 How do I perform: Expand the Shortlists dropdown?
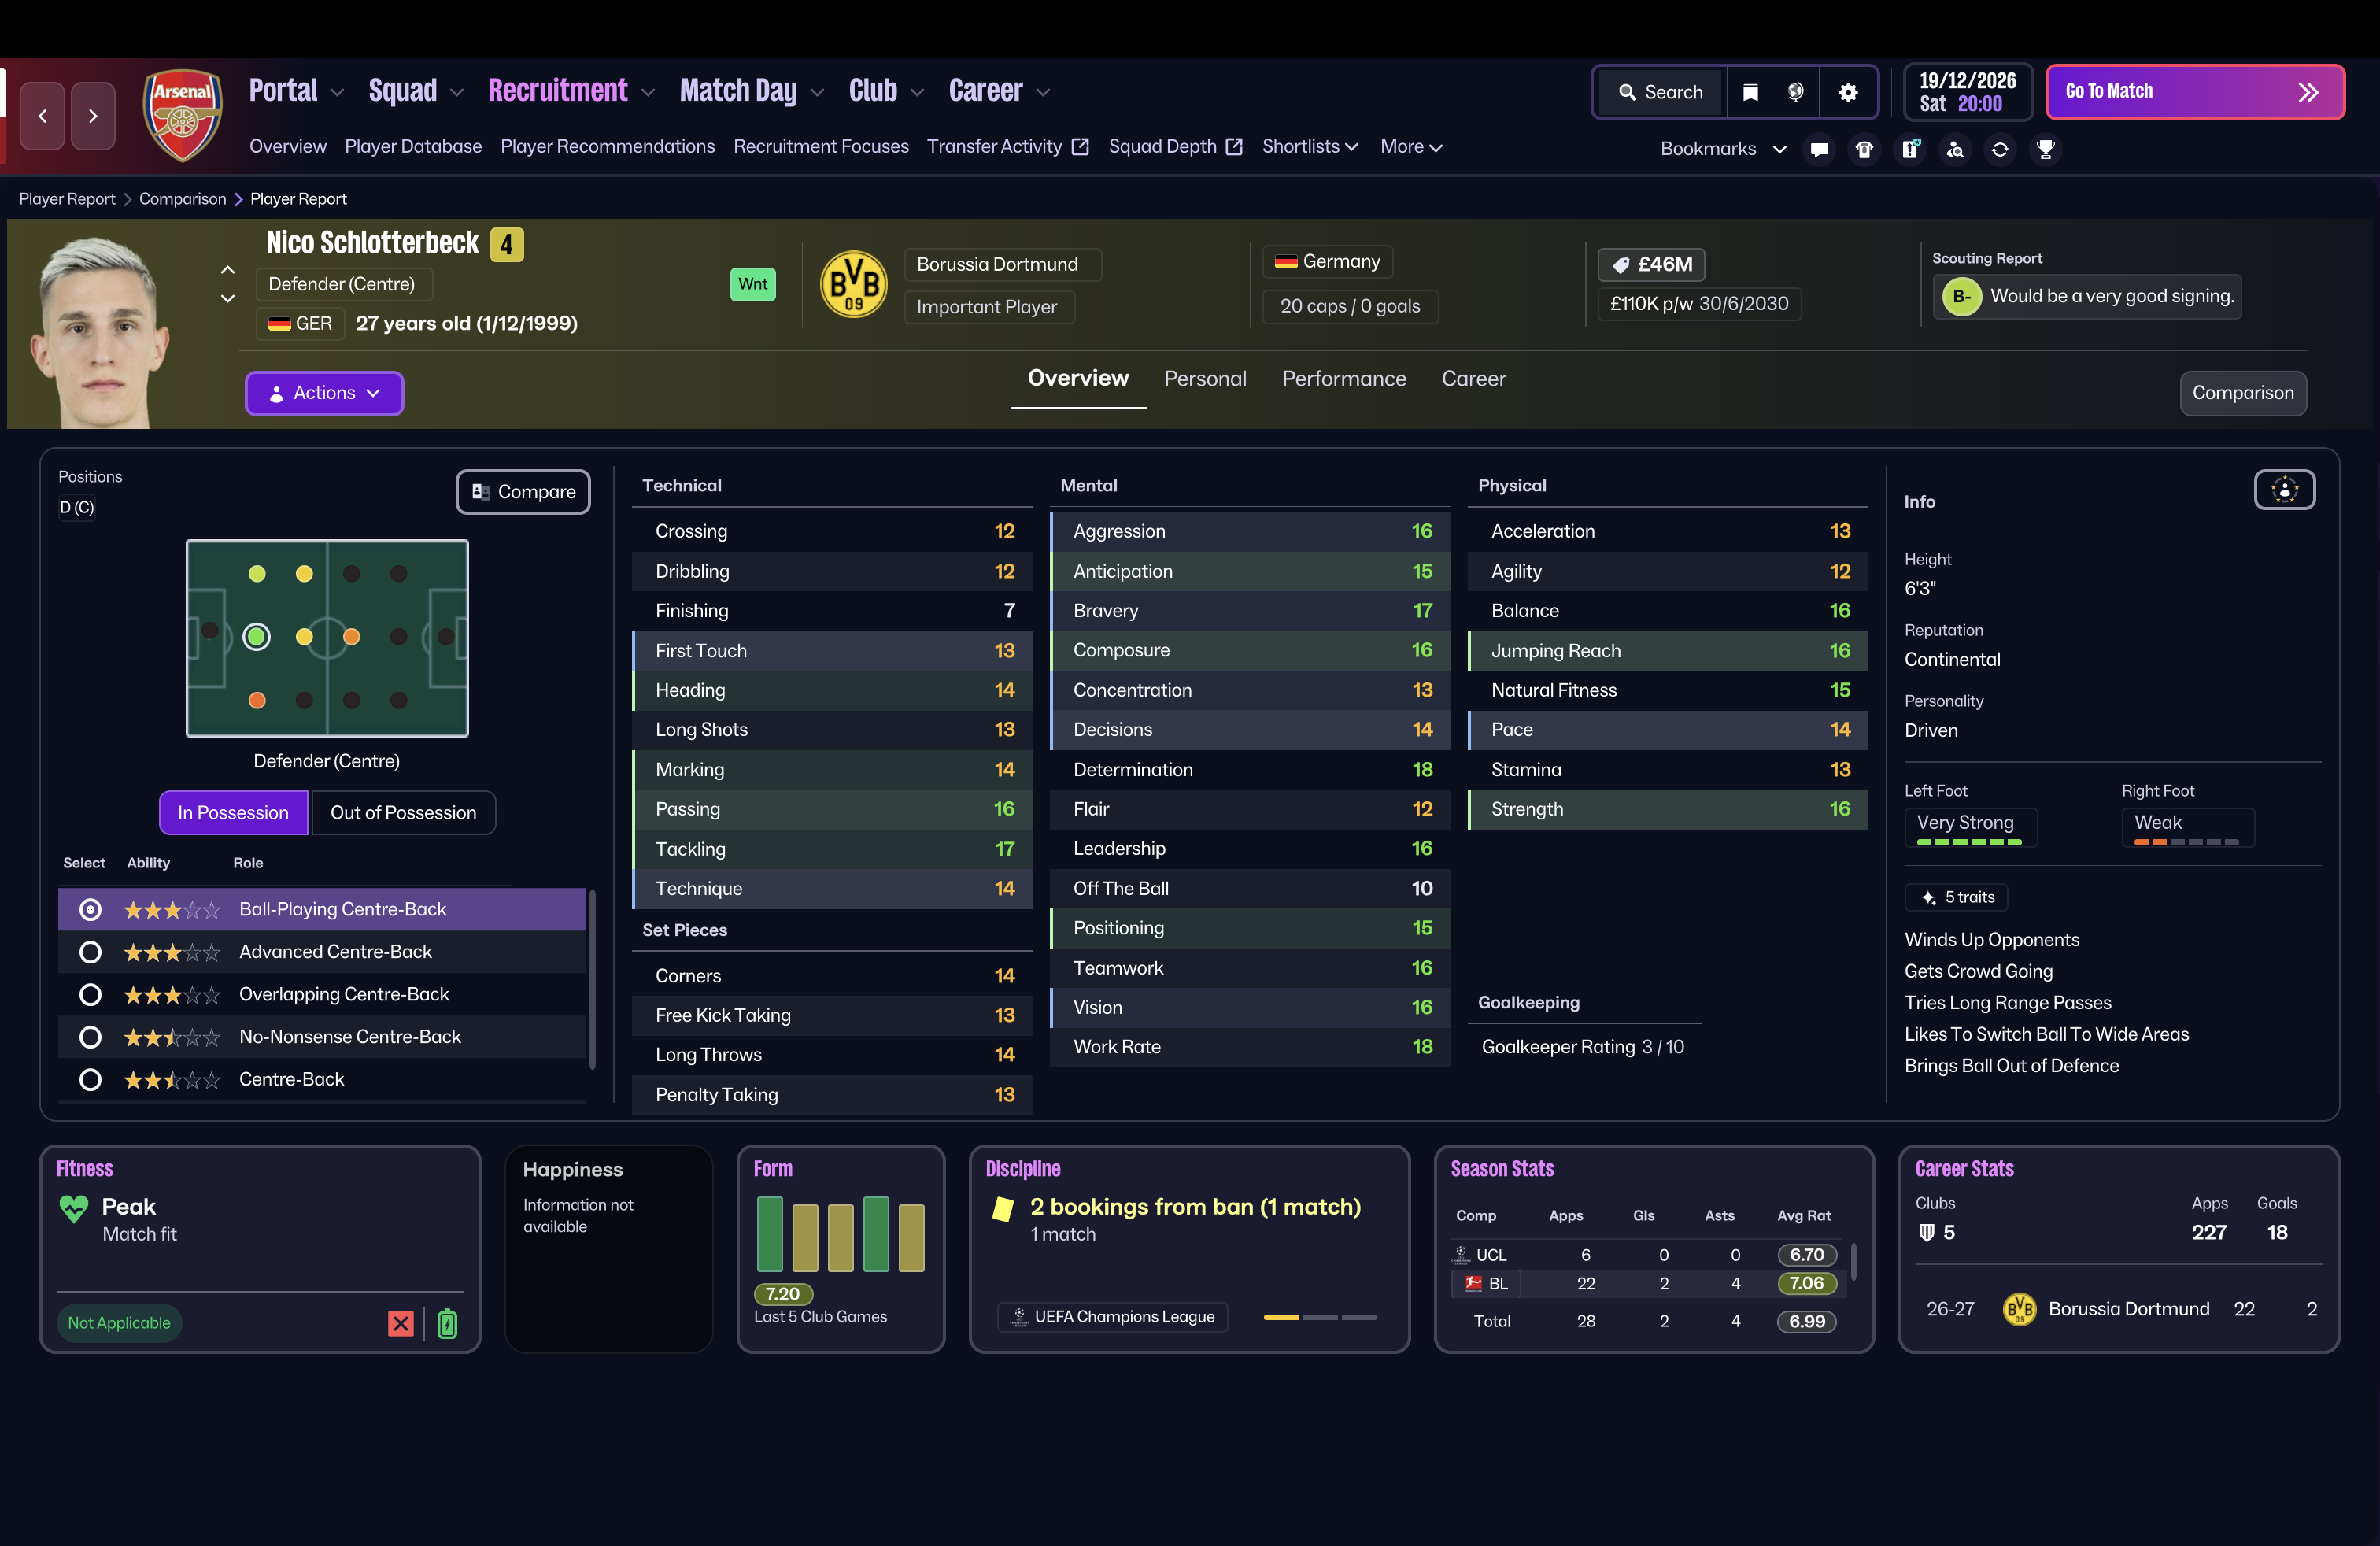pos(1309,146)
